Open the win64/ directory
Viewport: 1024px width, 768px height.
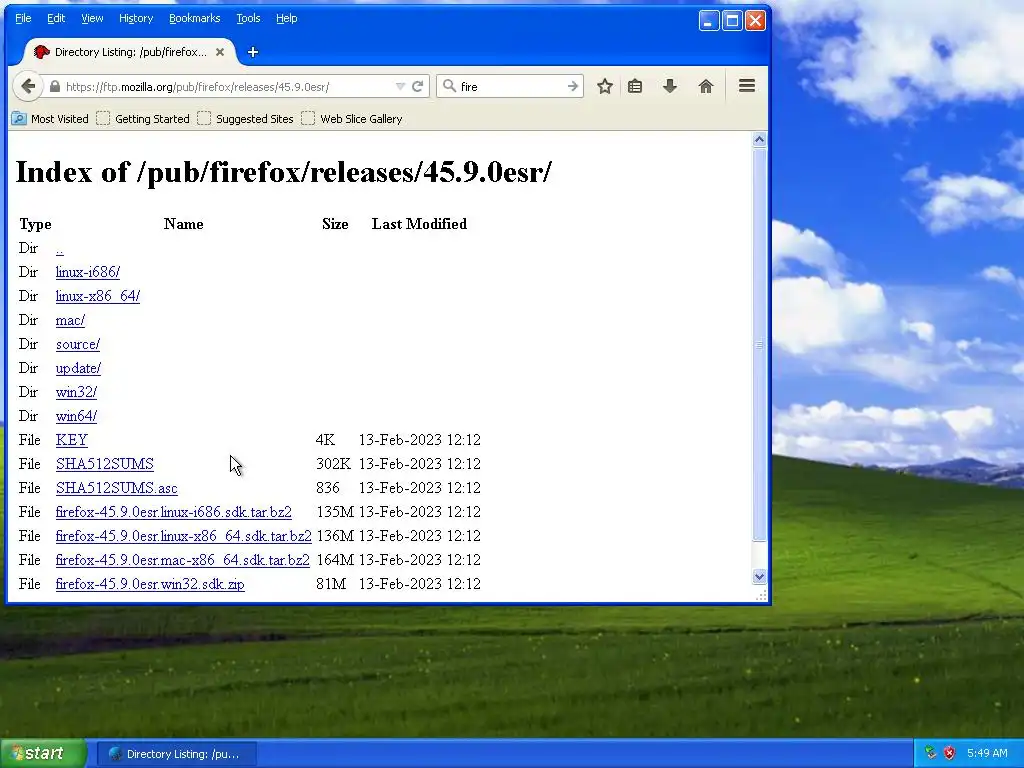coord(76,416)
